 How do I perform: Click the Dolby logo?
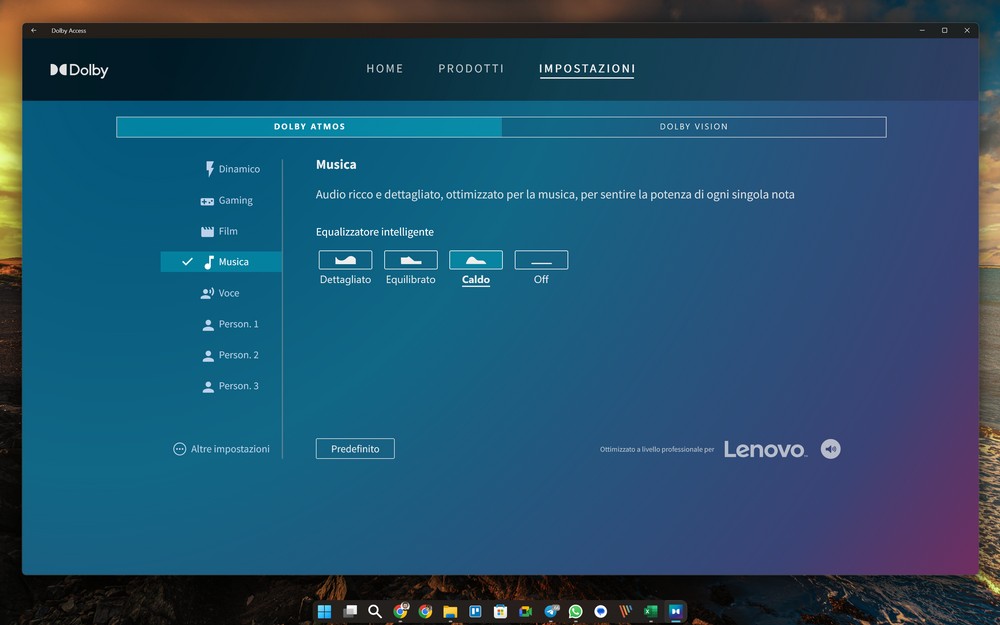pos(79,70)
